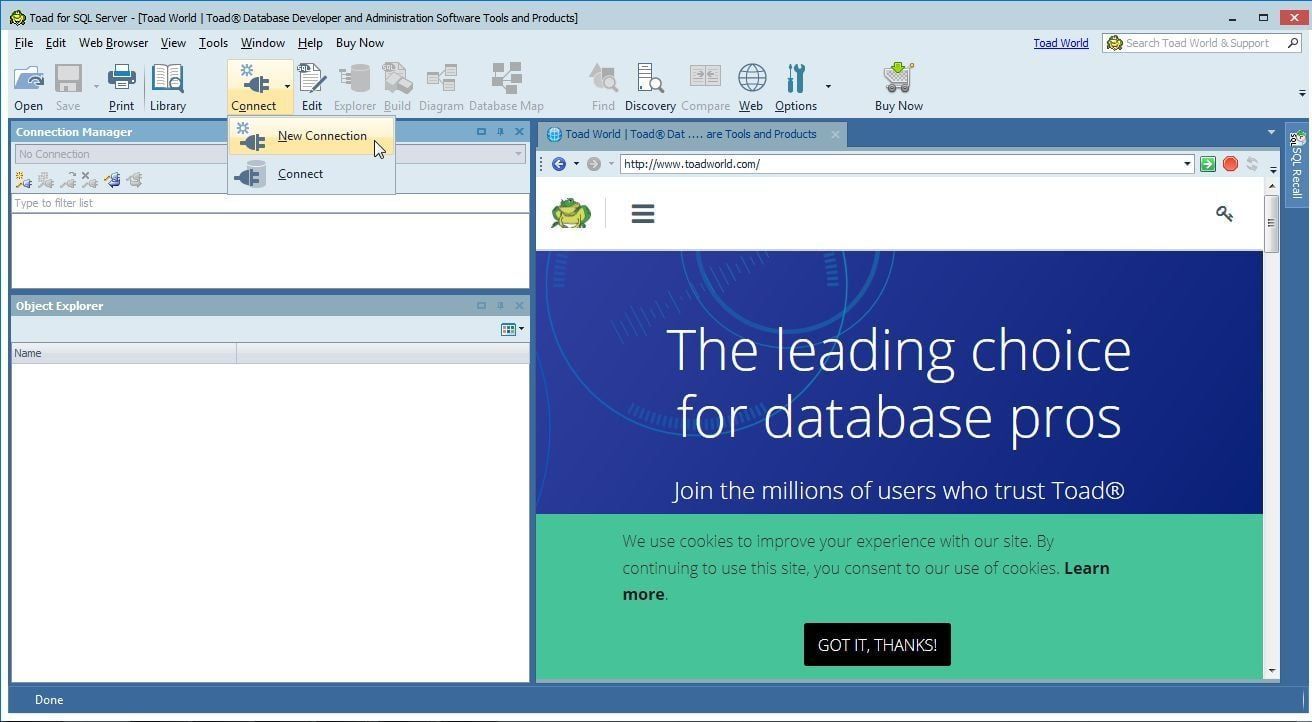Close the Toad World browser tab
The width and height of the screenshot is (1312, 722).
tap(835, 134)
